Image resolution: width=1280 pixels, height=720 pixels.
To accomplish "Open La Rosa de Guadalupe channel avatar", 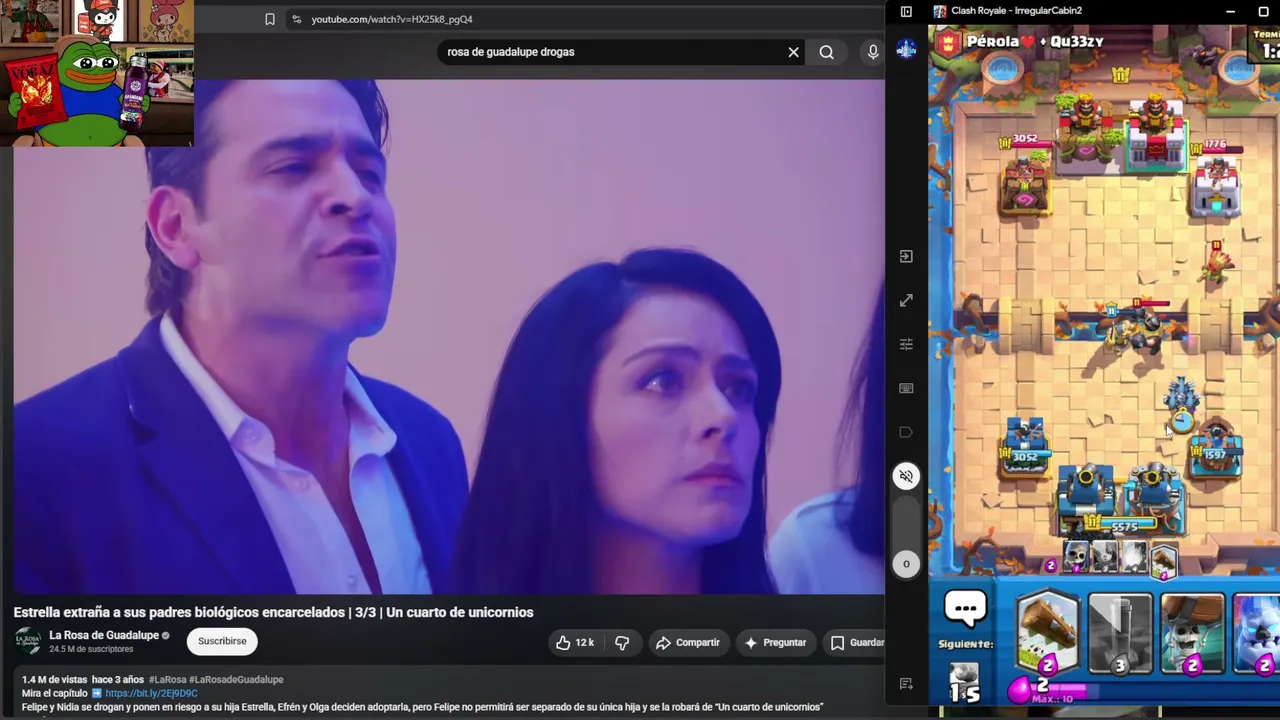I will click(28, 641).
